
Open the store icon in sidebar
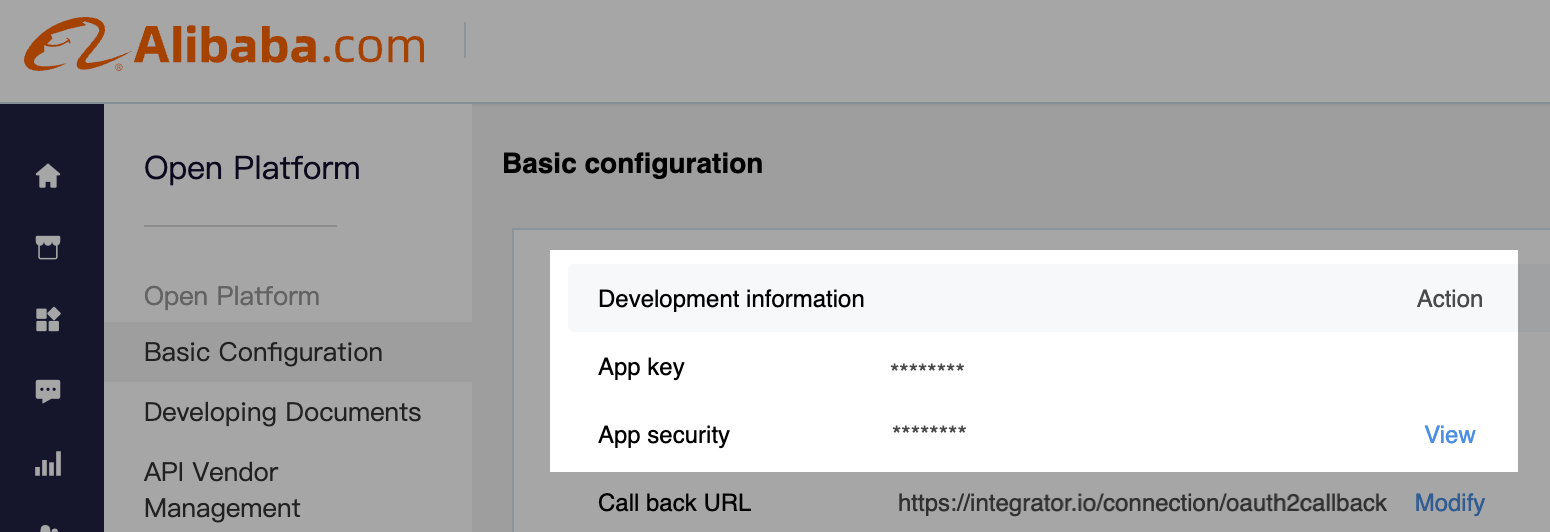point(48,247)
